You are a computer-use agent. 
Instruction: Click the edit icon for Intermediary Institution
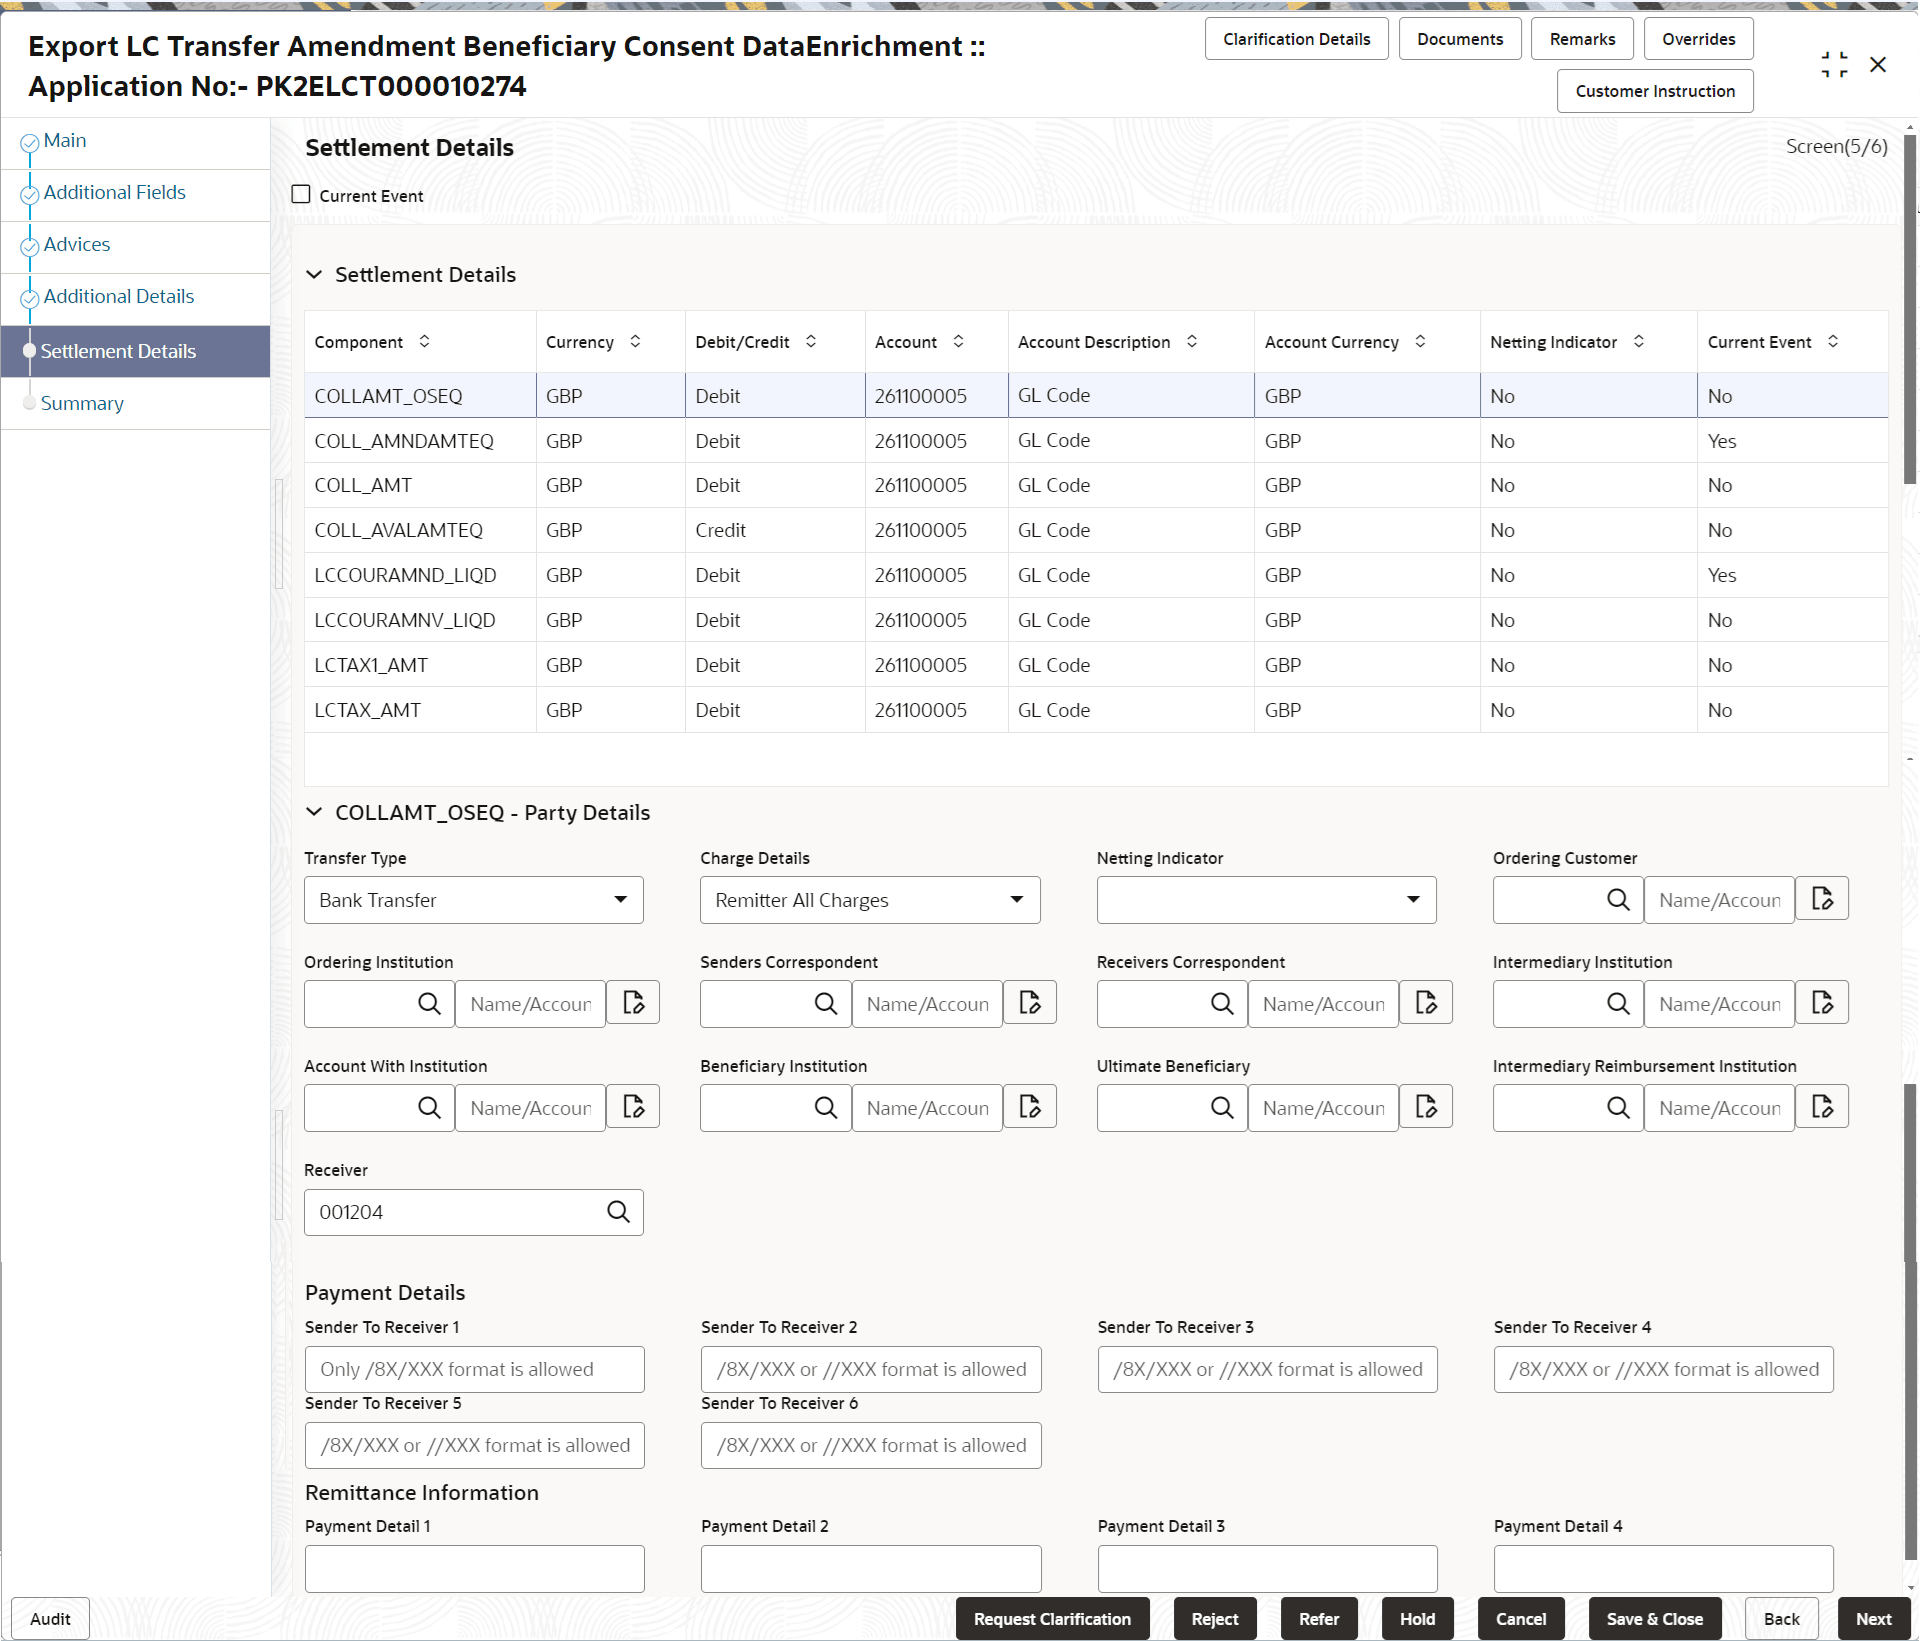(1822, 1003)
